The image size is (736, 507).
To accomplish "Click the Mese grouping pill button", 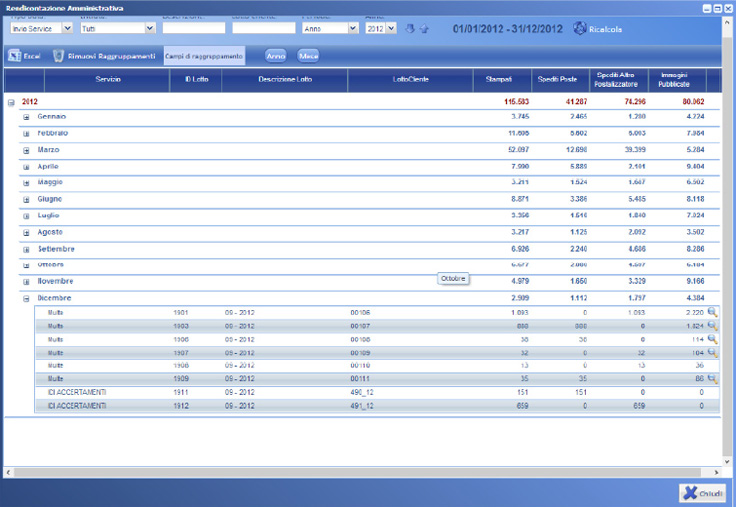I will (308, 56).
